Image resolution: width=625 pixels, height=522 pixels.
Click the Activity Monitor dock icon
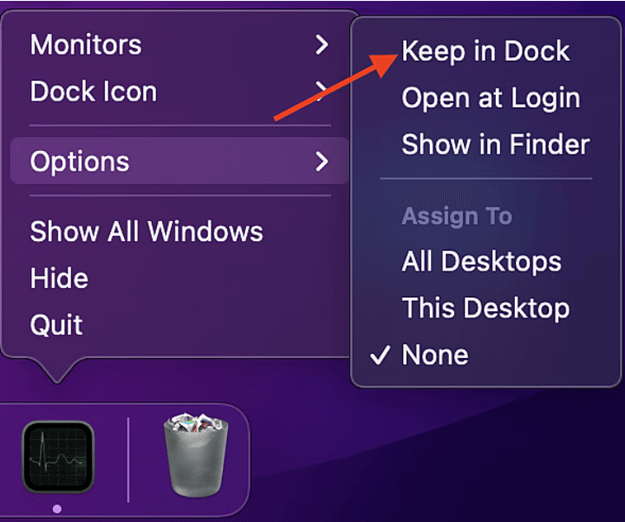pos(58,455)
